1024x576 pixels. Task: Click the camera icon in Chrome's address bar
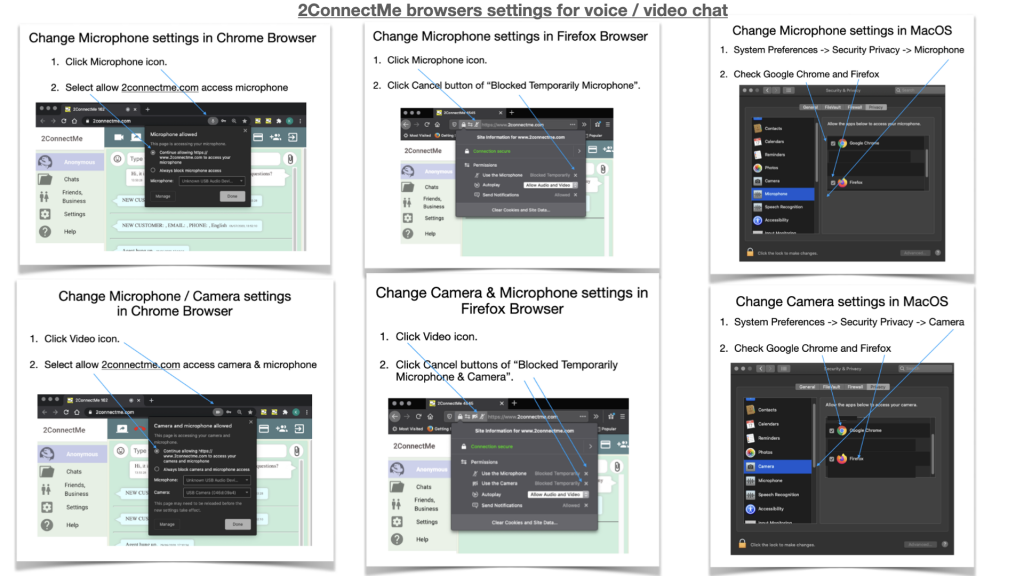[217, 412]
